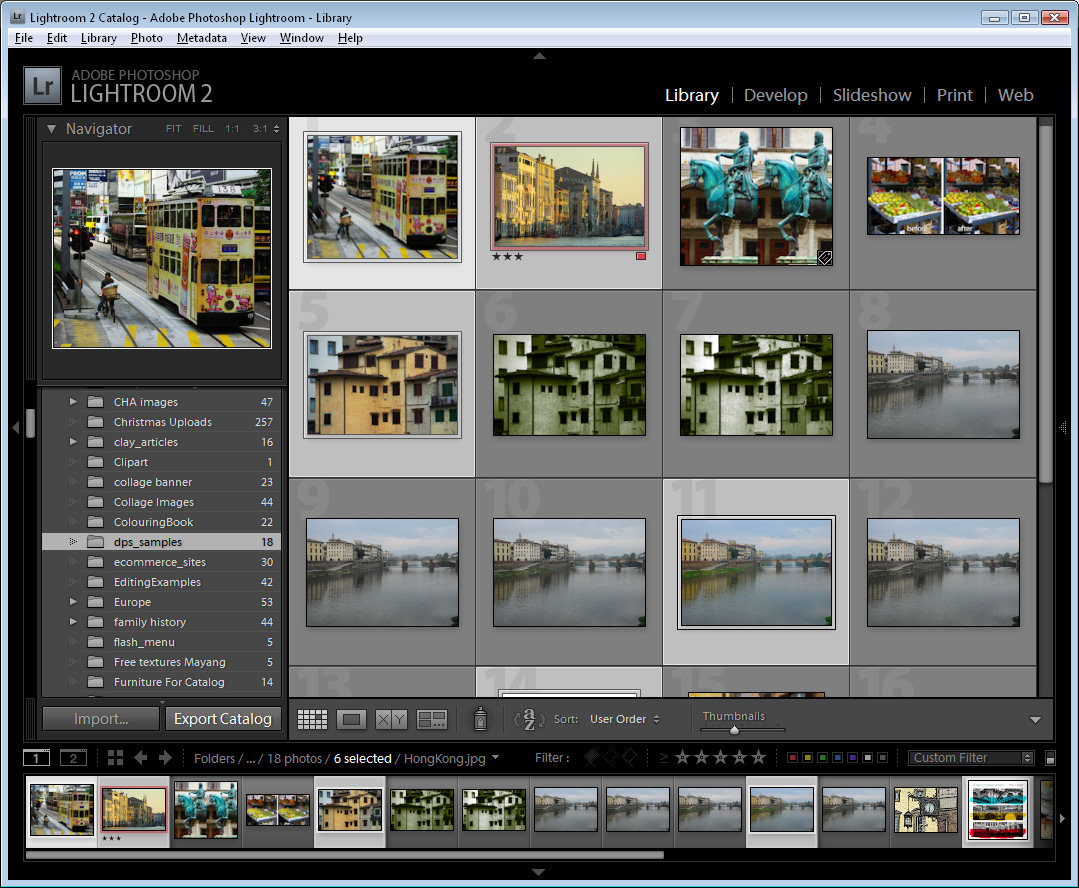Expand the clay_articles folder
The height and width of the screenshot is (888, 1079).
tap(73, 441)
